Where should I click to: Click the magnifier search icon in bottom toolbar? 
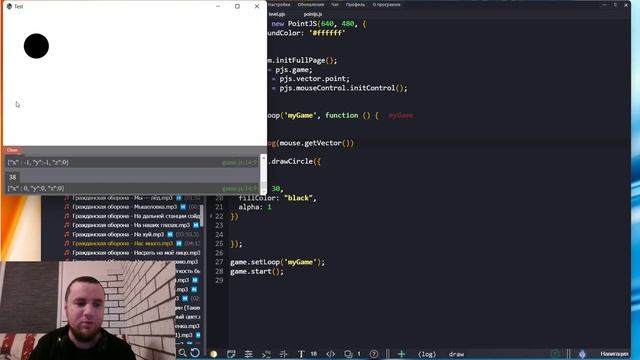click(182, 353)
